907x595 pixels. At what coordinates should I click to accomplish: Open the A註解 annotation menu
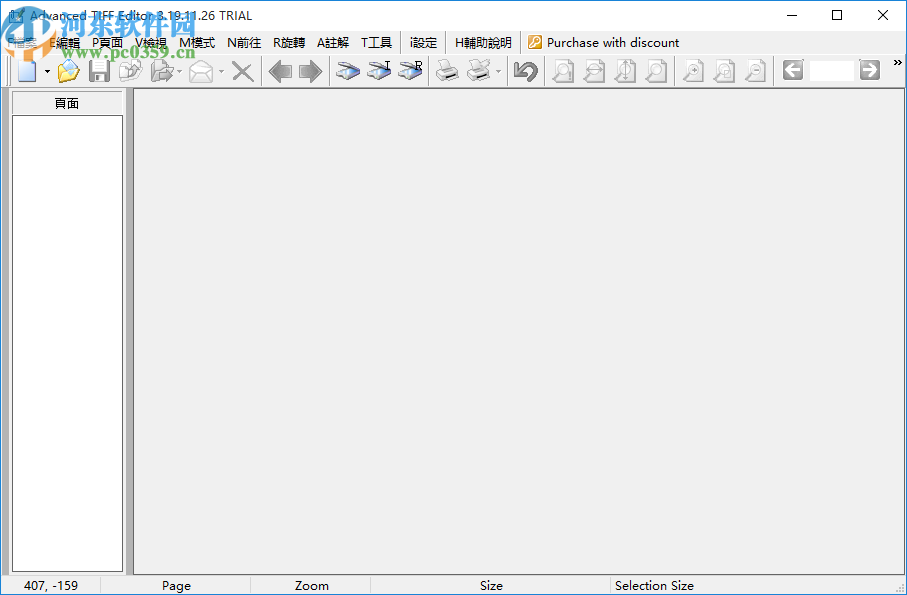click(x=332, y=42)
